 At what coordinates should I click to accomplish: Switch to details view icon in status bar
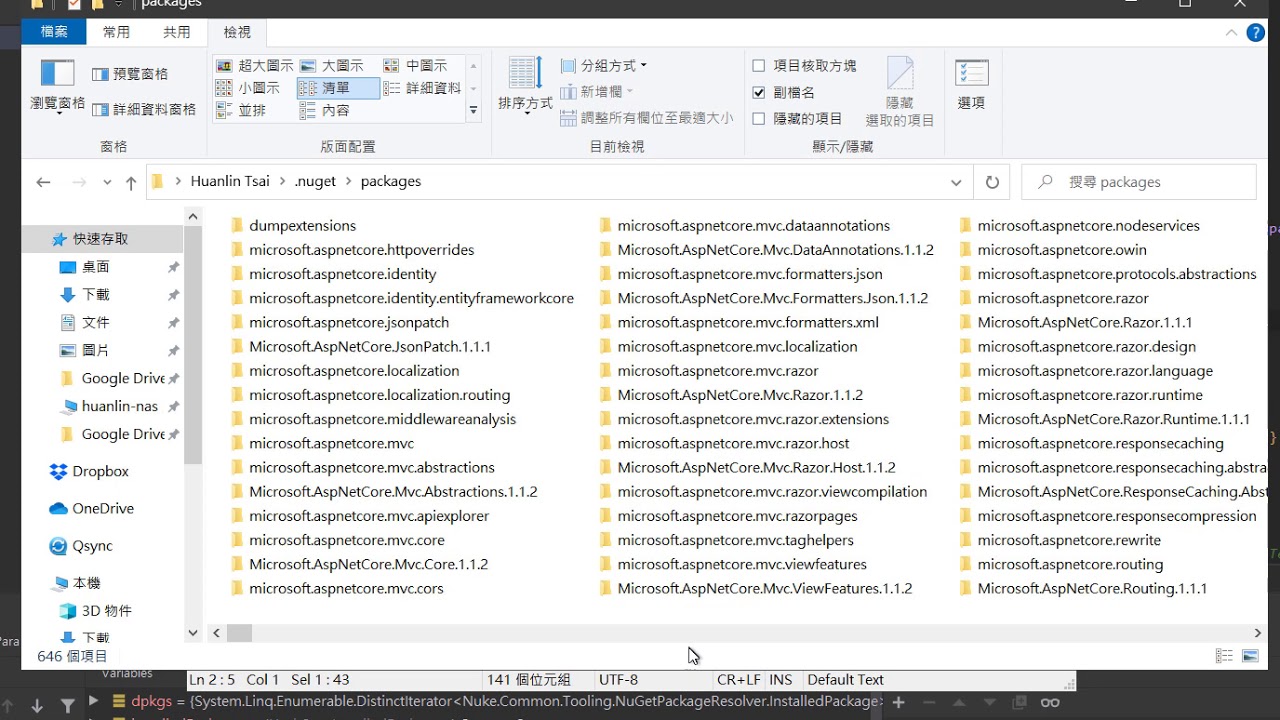[x=1224, y=656]
